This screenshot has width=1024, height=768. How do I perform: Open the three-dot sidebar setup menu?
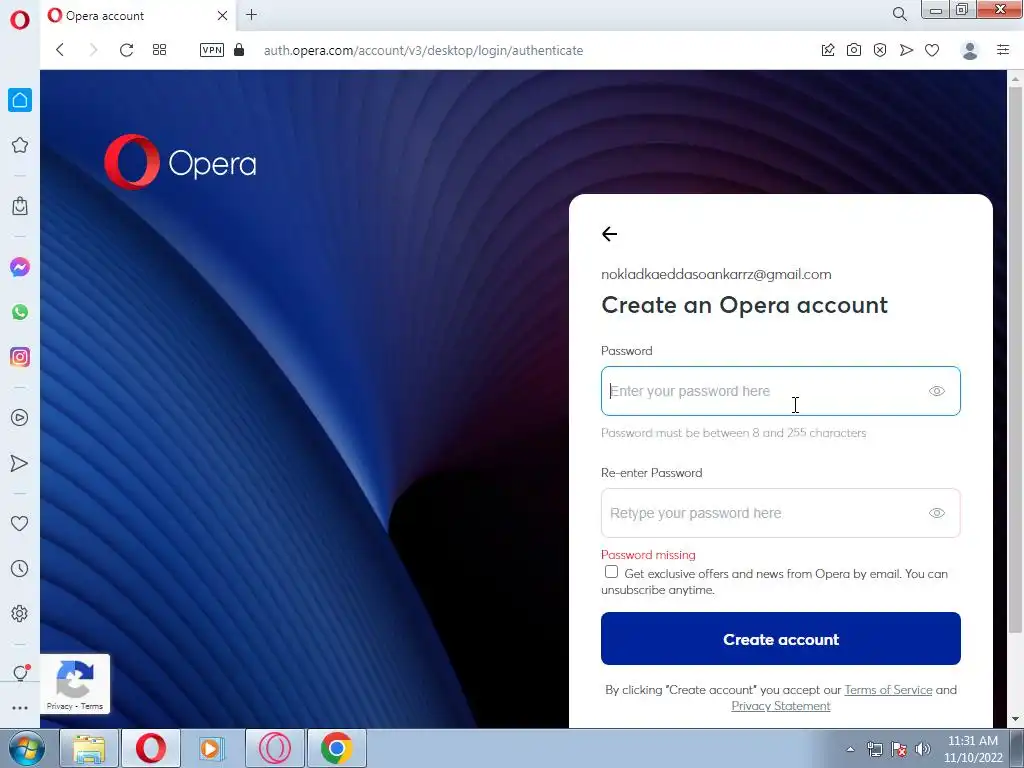[20, 707]
